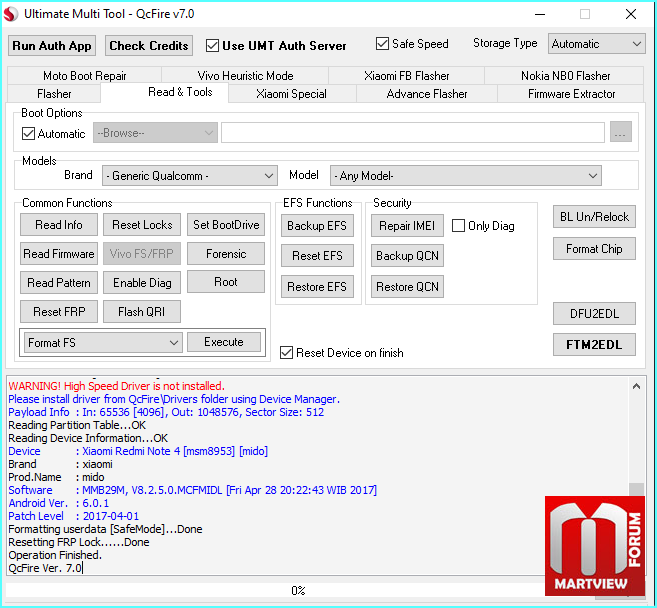Open the Format FS operation dropdown

click(103, 343)
